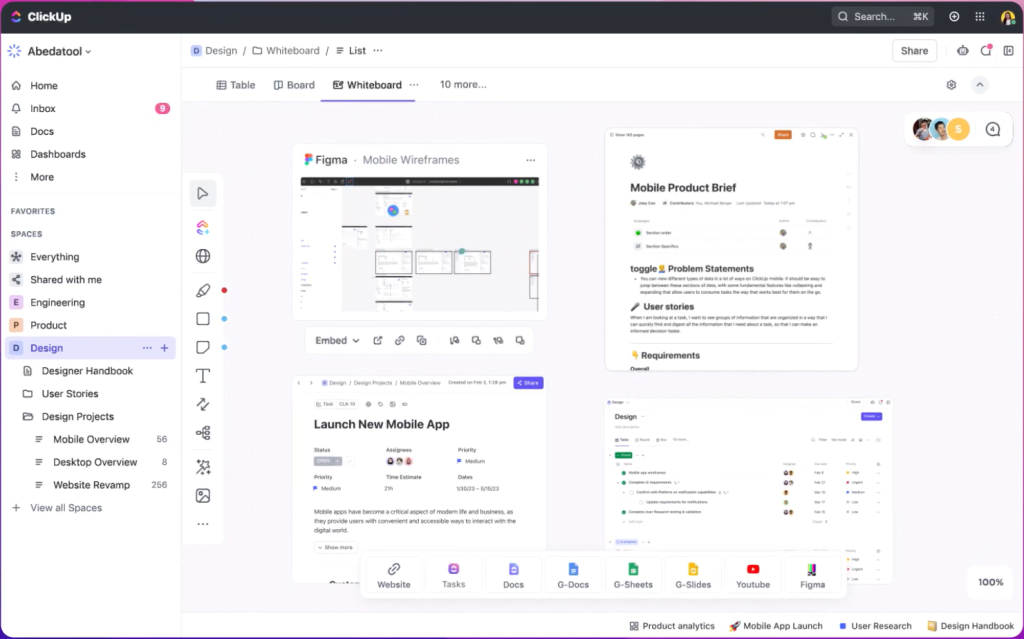The width and height of the screenshot is (1024, 639).
Task: Select the globe website embed tool
Action: [x=203, y=256]
